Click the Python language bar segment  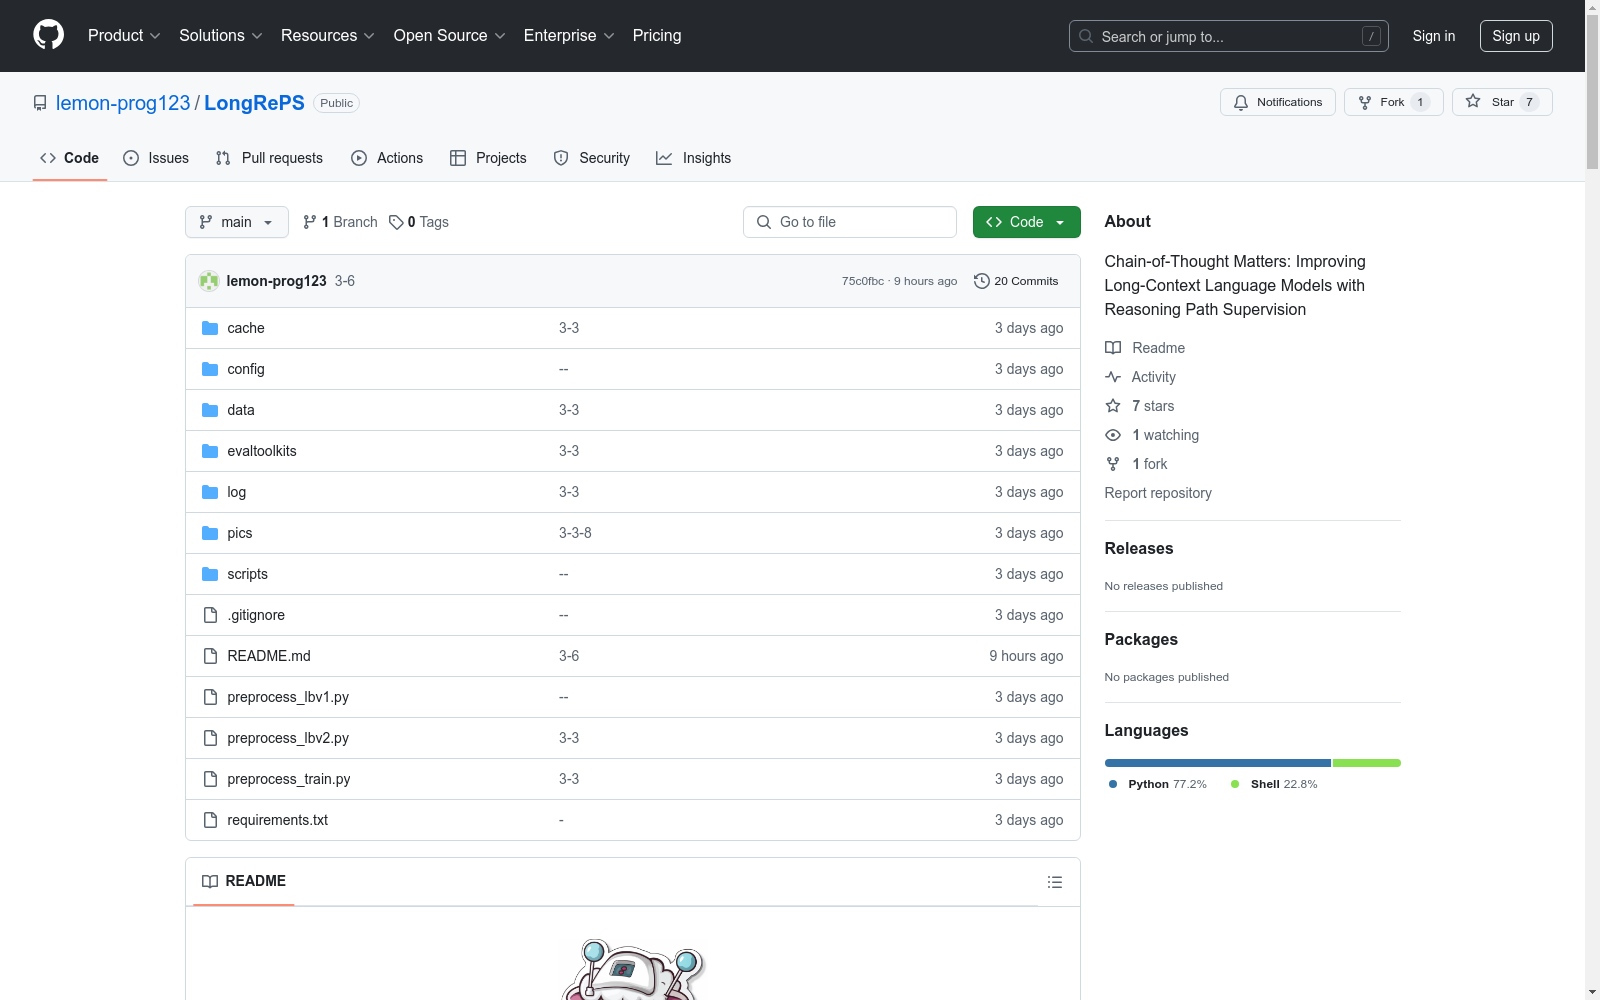(x=1218, y=763)
